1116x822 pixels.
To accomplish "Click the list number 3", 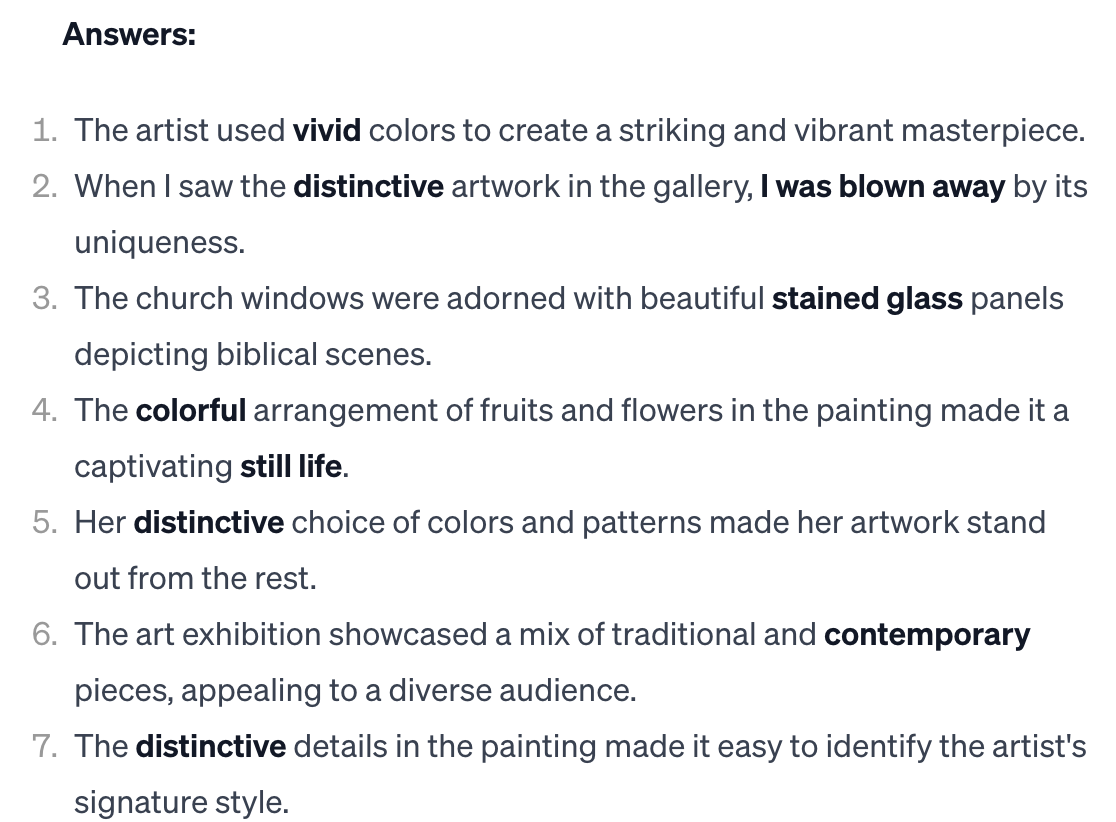I will pyautogui.click(x=44, y=299).
